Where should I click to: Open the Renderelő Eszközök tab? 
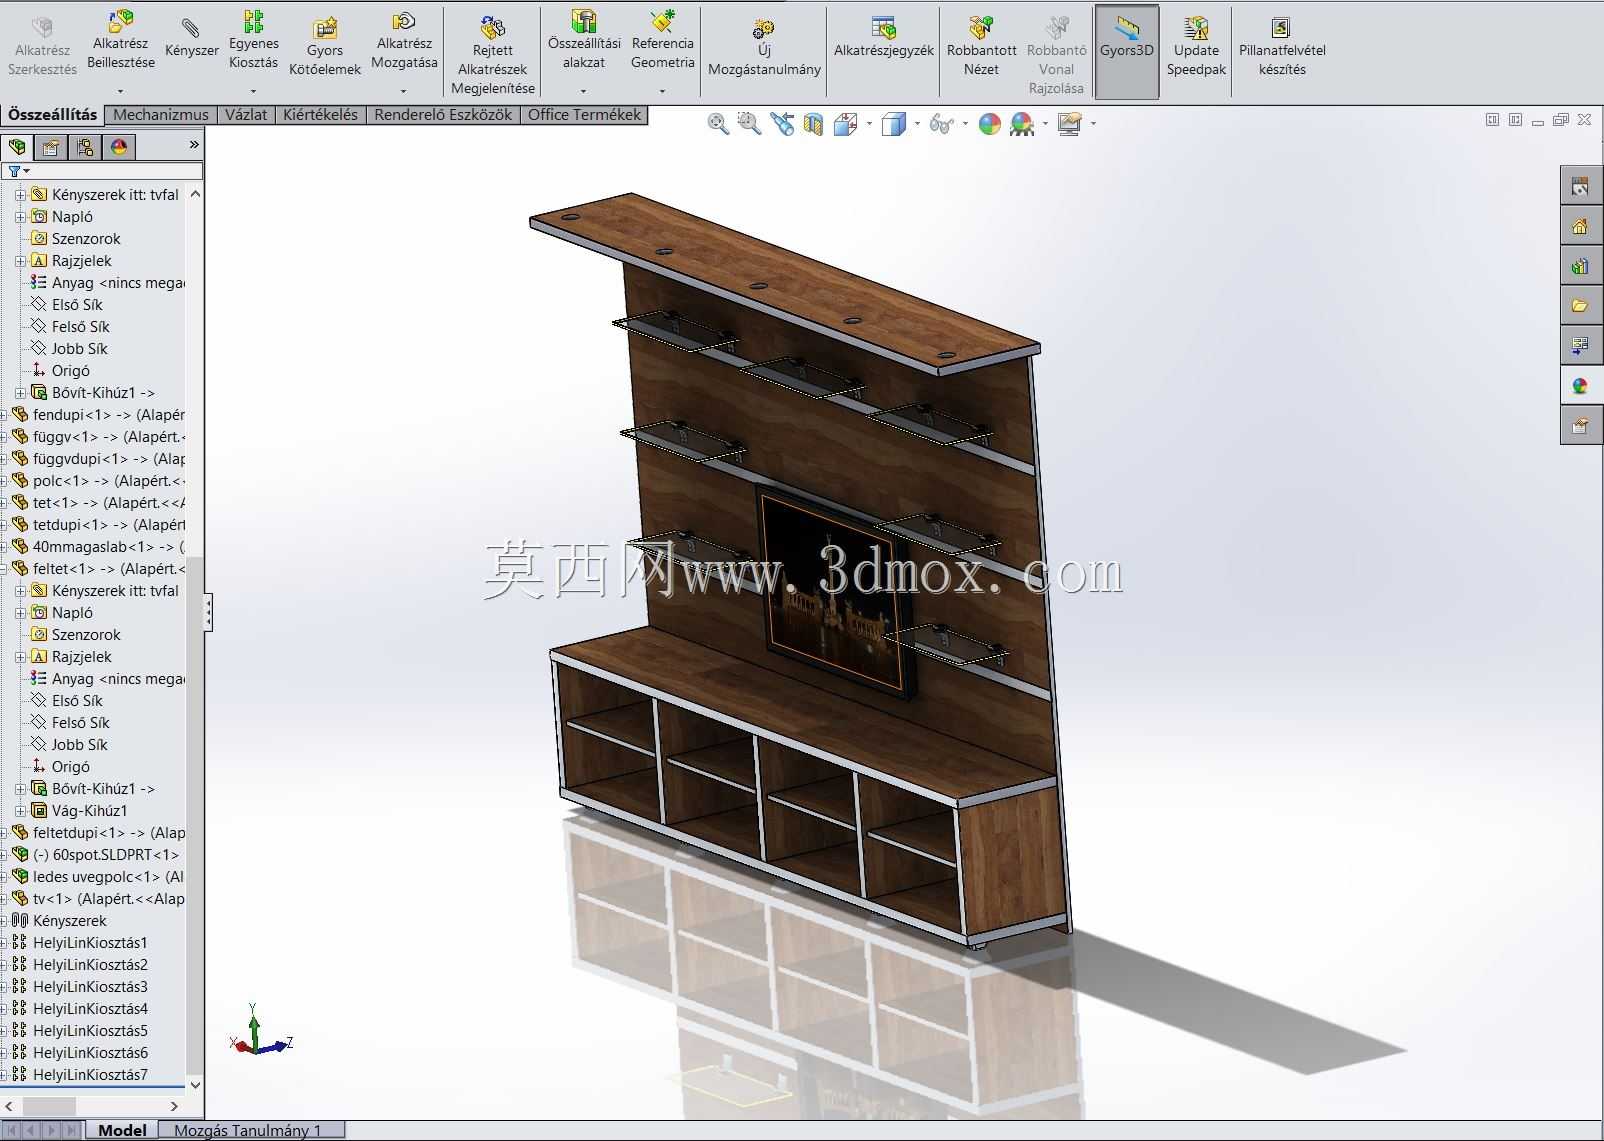pos(443,114)
